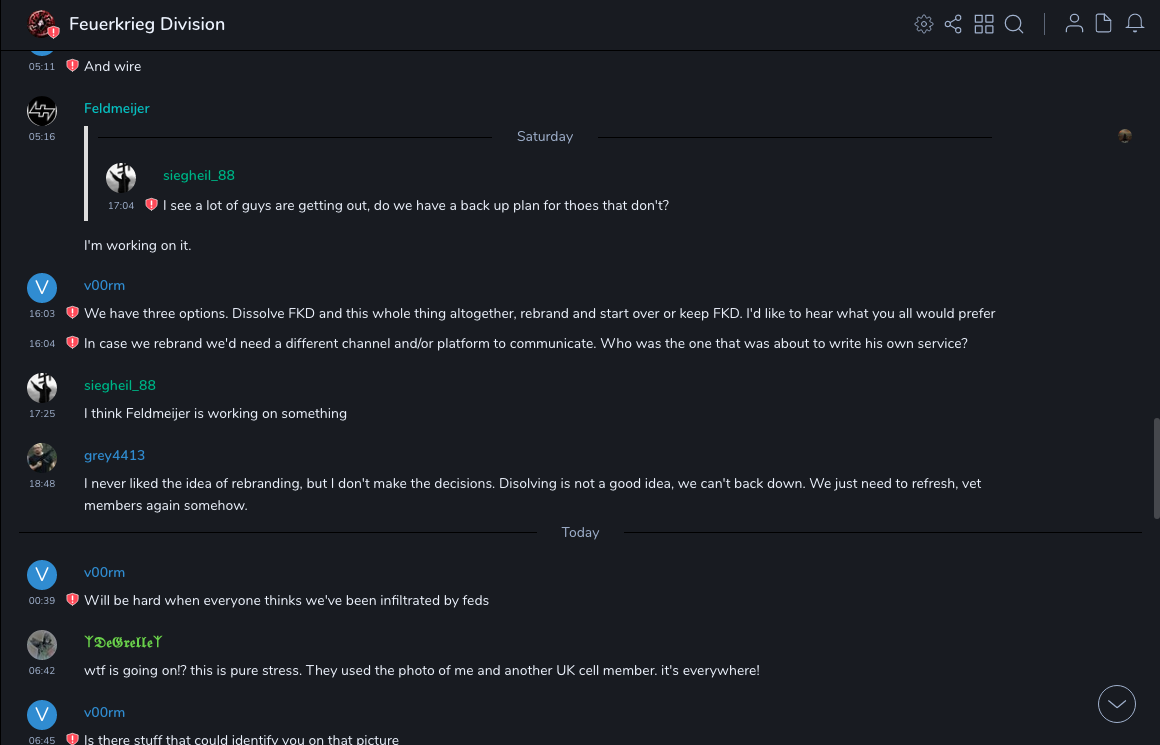Screen dimensions: 1160x745
Task: Click the scroll-to-bottom arrow button
Action: (1117, 704)
